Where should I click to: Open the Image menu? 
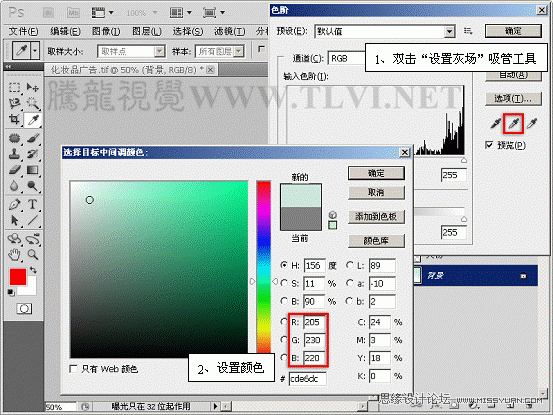point(106,31)
